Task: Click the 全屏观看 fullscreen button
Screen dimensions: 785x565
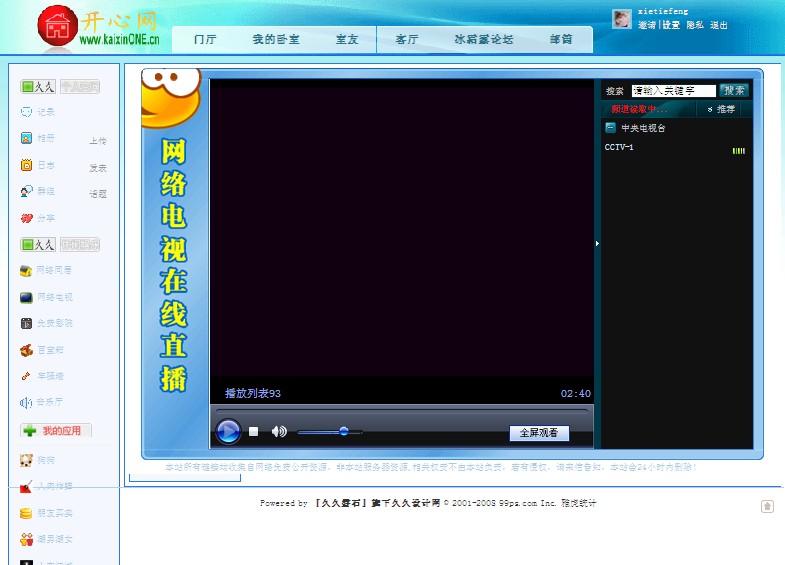Action: tap(539, 433)
